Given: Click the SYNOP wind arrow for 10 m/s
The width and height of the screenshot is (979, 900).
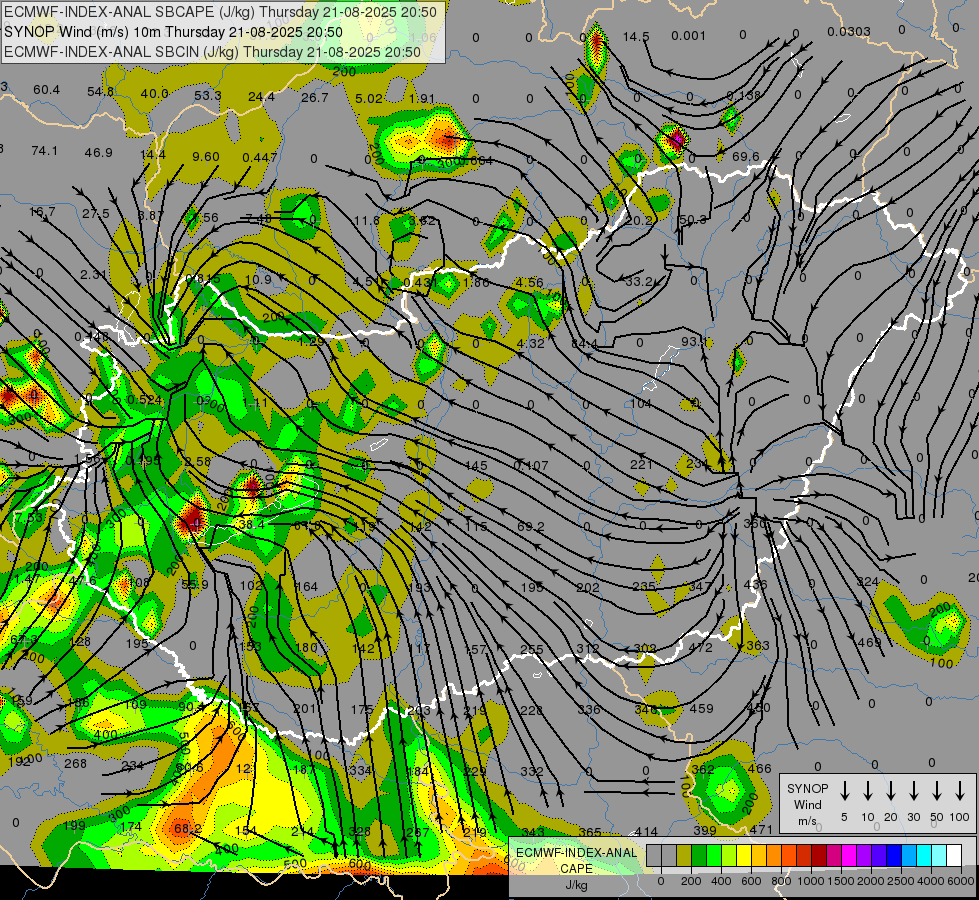Looking at the screenshot, I should (x=867, y=791).
